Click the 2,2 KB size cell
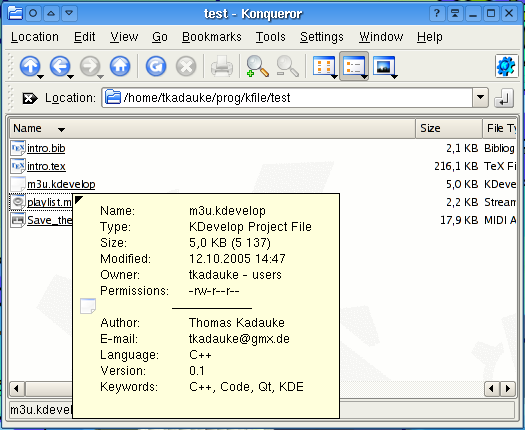This screenshot has height=430, width=525. 462,202
